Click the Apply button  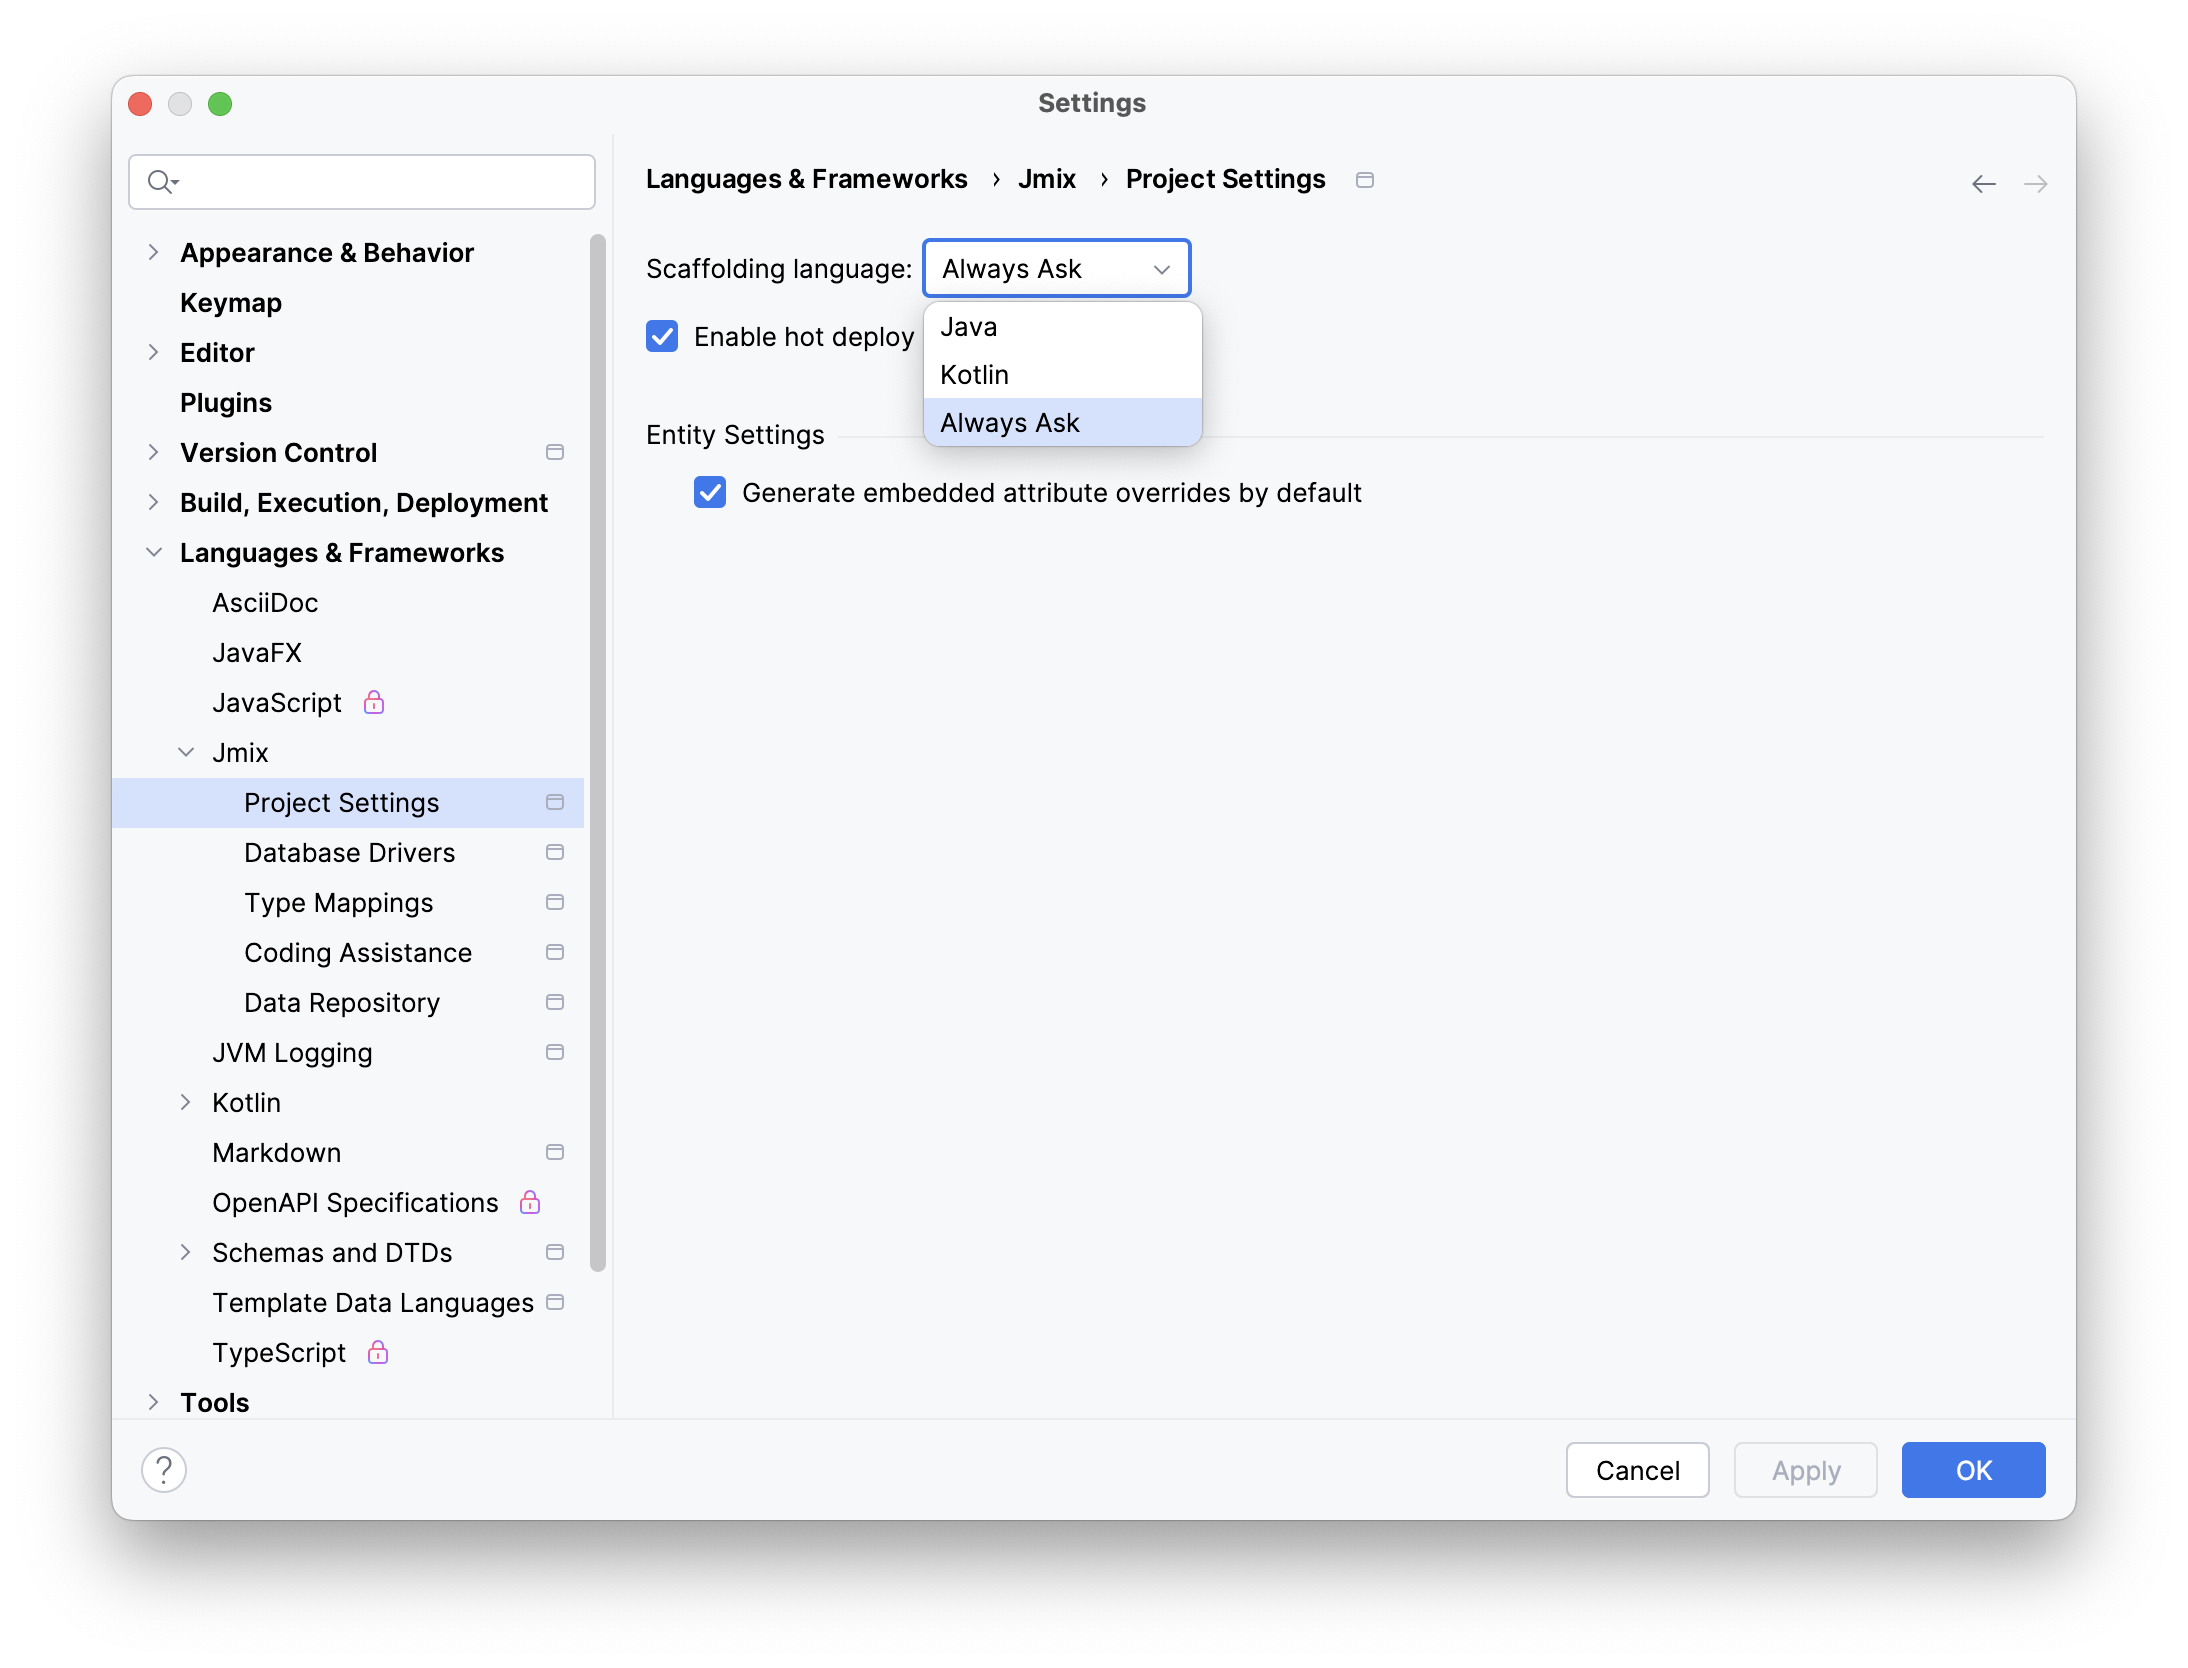(x=1804, y=1470)
